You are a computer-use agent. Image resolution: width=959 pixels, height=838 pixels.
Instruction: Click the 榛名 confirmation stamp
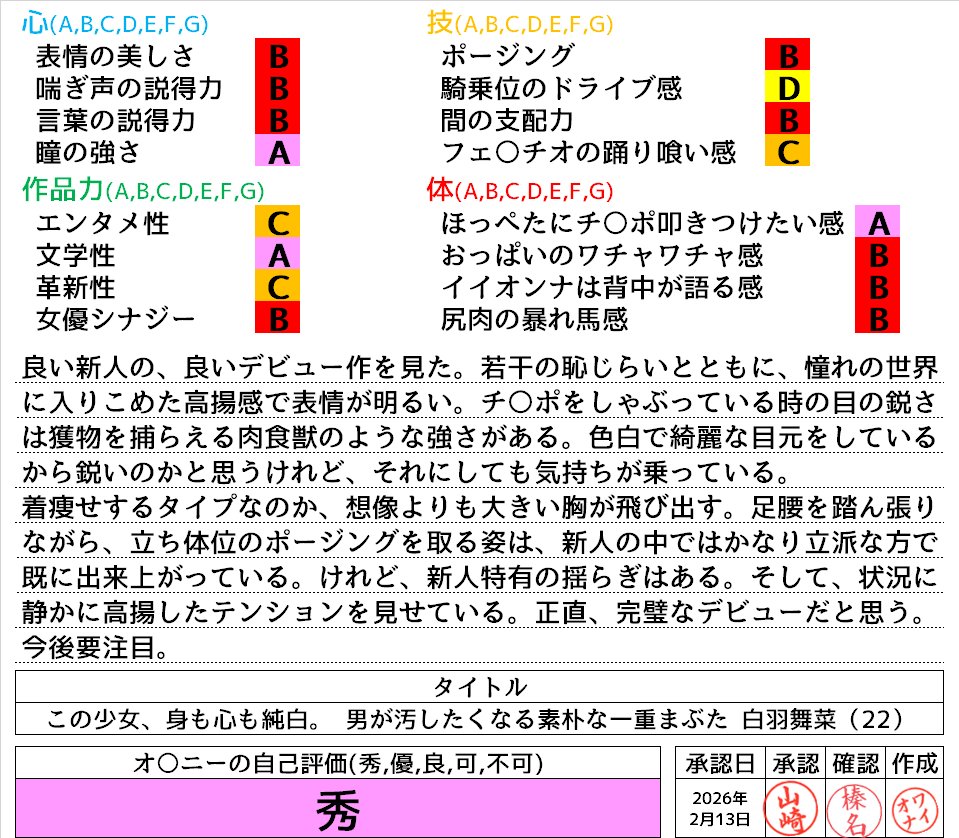pos(854,810)
